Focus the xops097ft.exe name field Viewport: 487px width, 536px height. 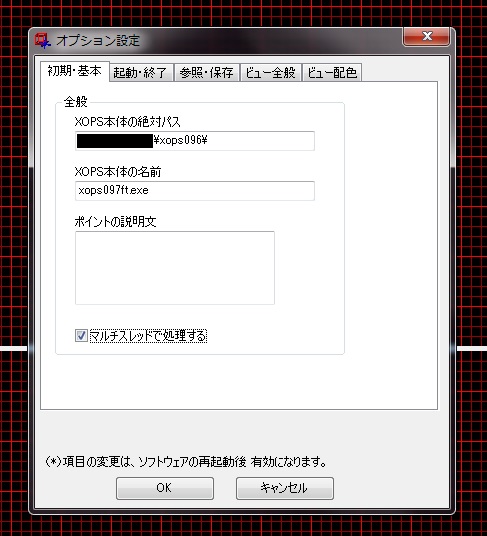pos(195,191)
